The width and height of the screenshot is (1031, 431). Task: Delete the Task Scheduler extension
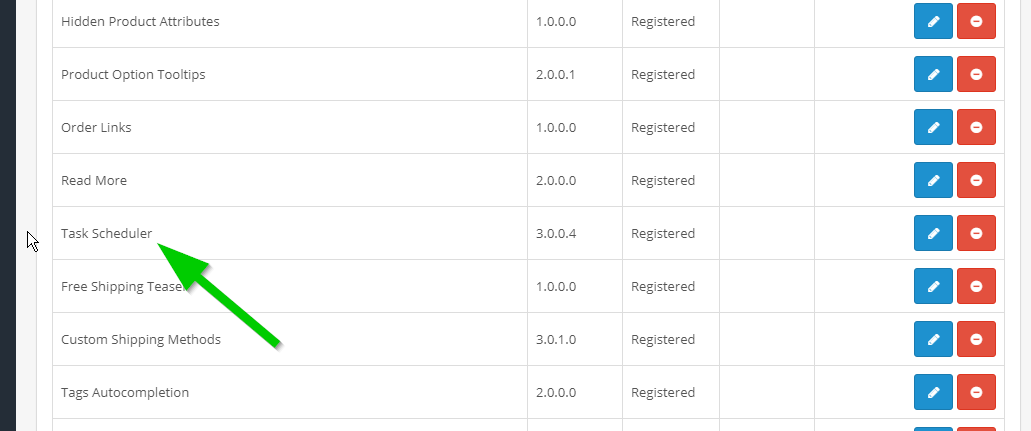click(976, 233)
